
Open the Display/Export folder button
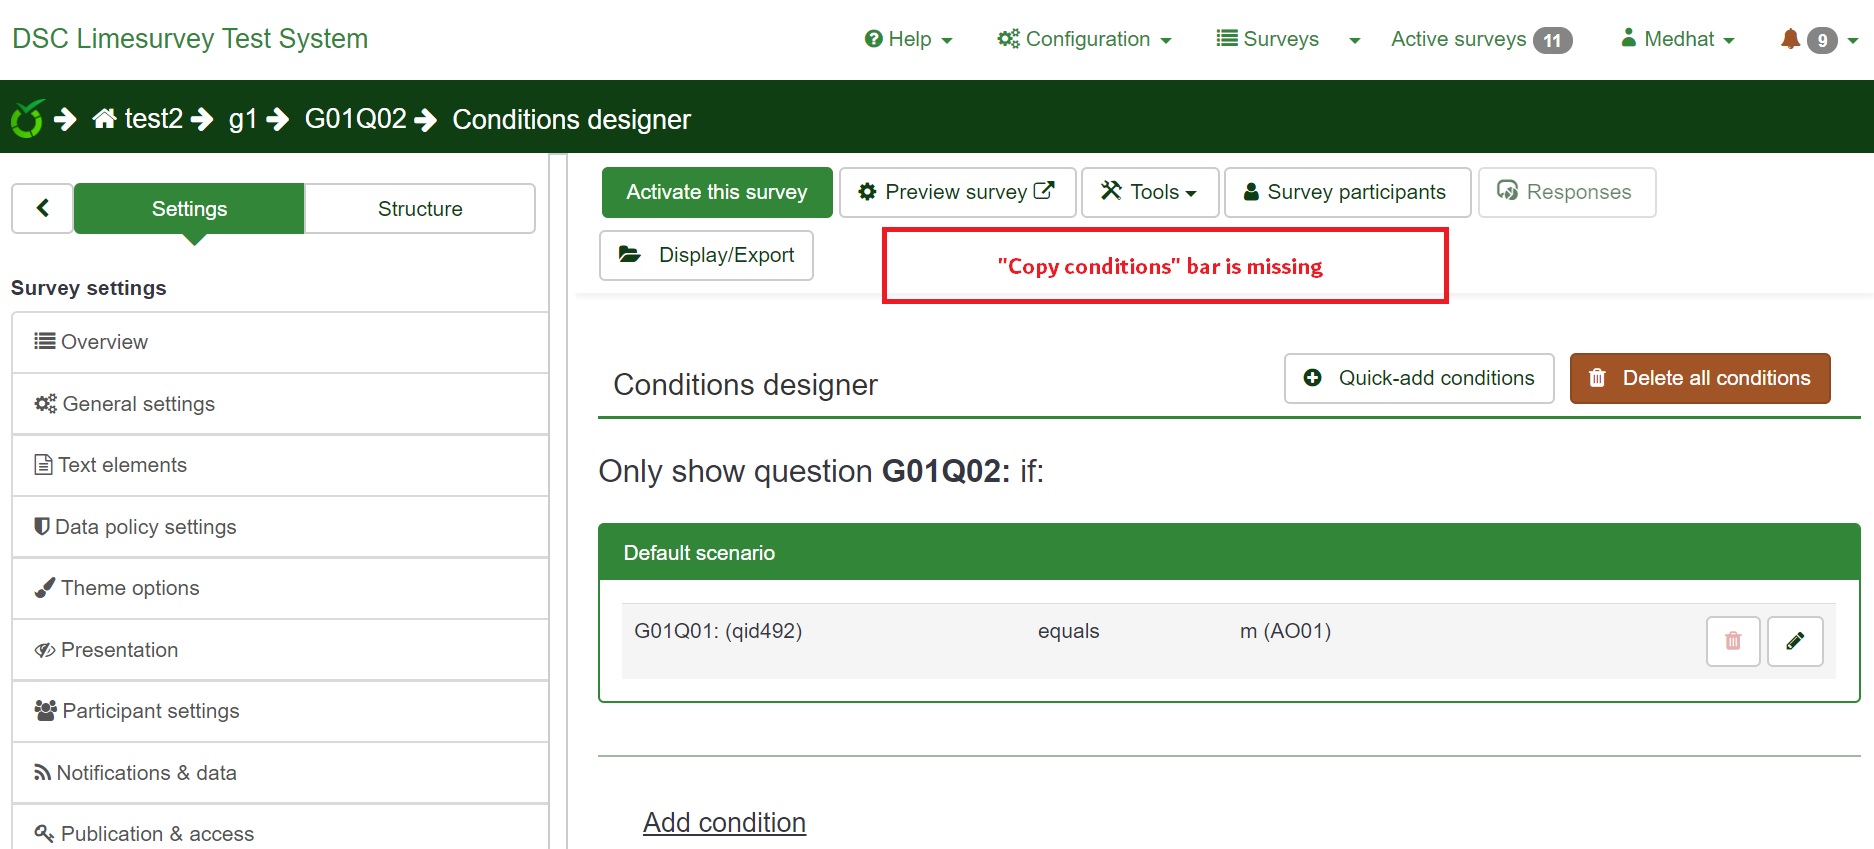pyautogui.click(x=706, y=255)
